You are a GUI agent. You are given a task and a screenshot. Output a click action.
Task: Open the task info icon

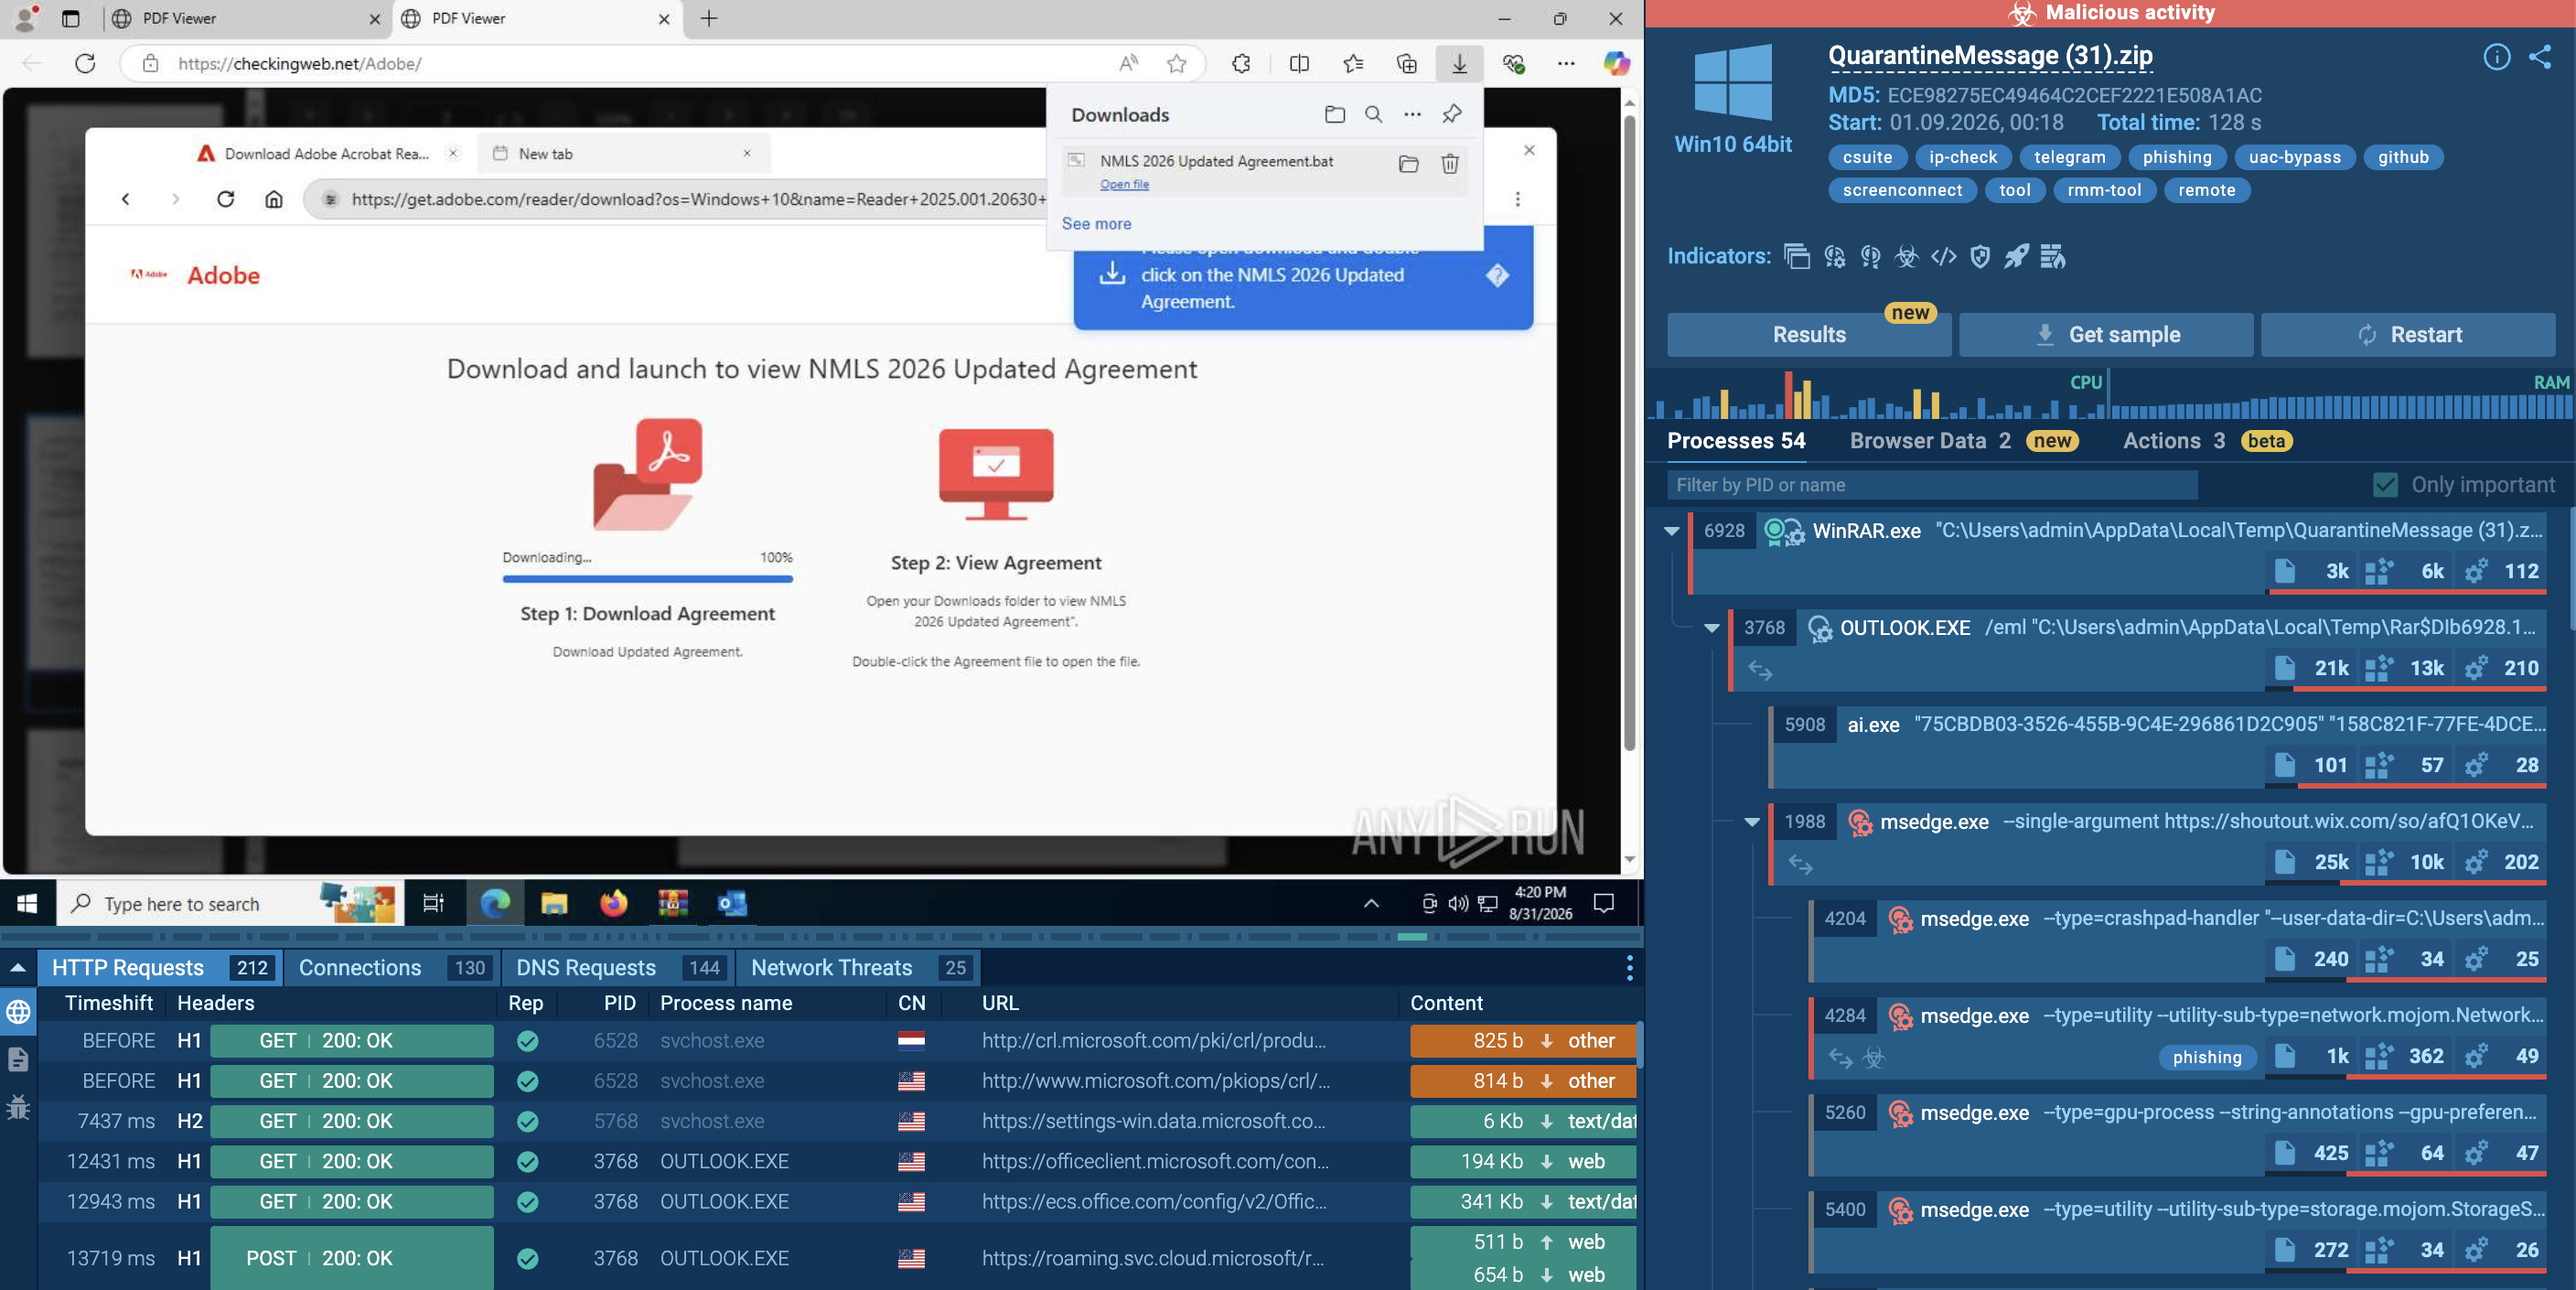point(2496,57)
